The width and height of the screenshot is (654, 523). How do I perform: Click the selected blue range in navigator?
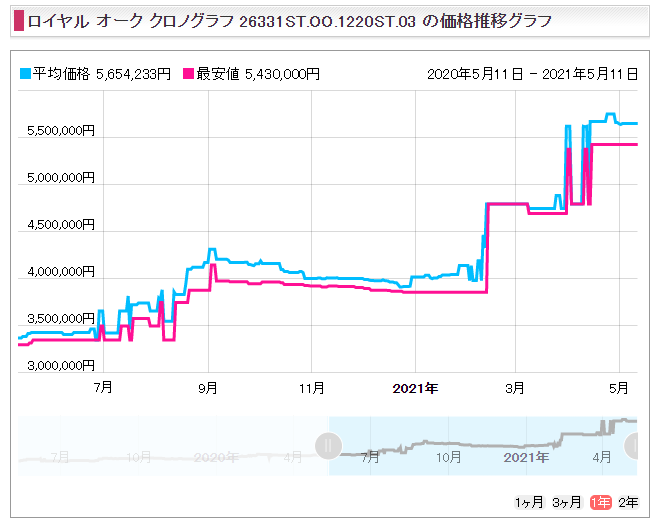click(x=483, y=446)
